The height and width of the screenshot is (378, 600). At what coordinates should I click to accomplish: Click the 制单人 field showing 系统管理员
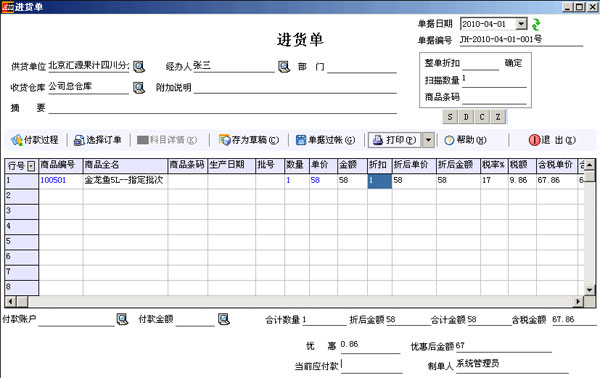point(512,365)
